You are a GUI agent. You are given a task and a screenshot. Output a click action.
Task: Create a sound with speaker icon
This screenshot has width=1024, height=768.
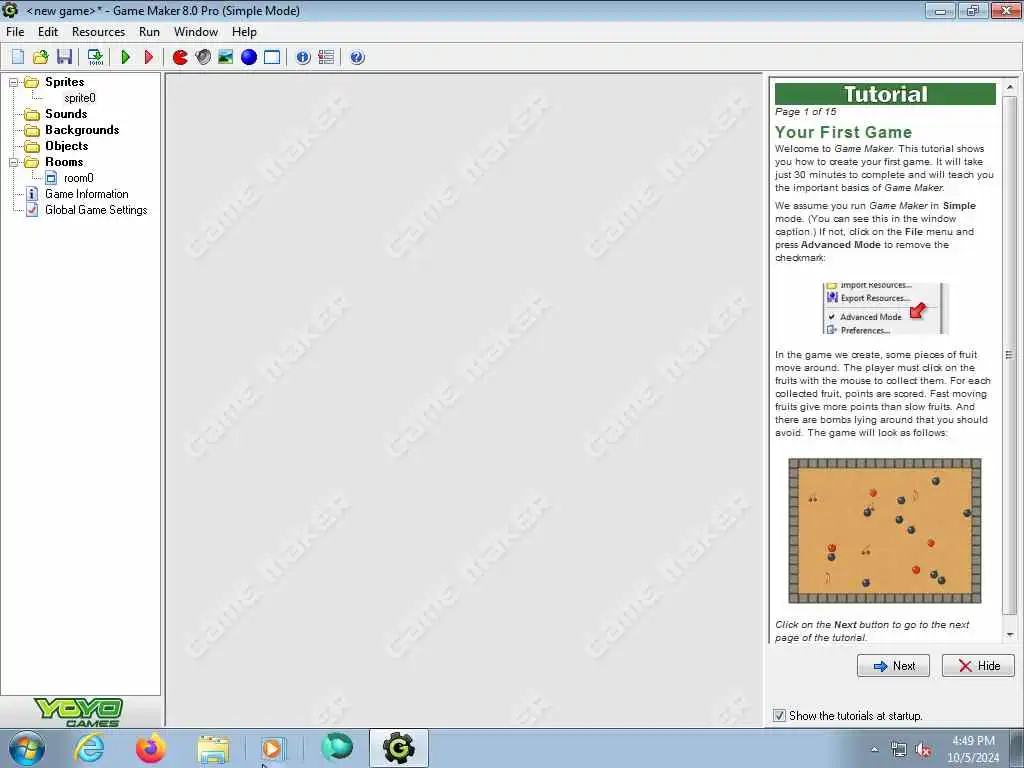coord(203,57)
